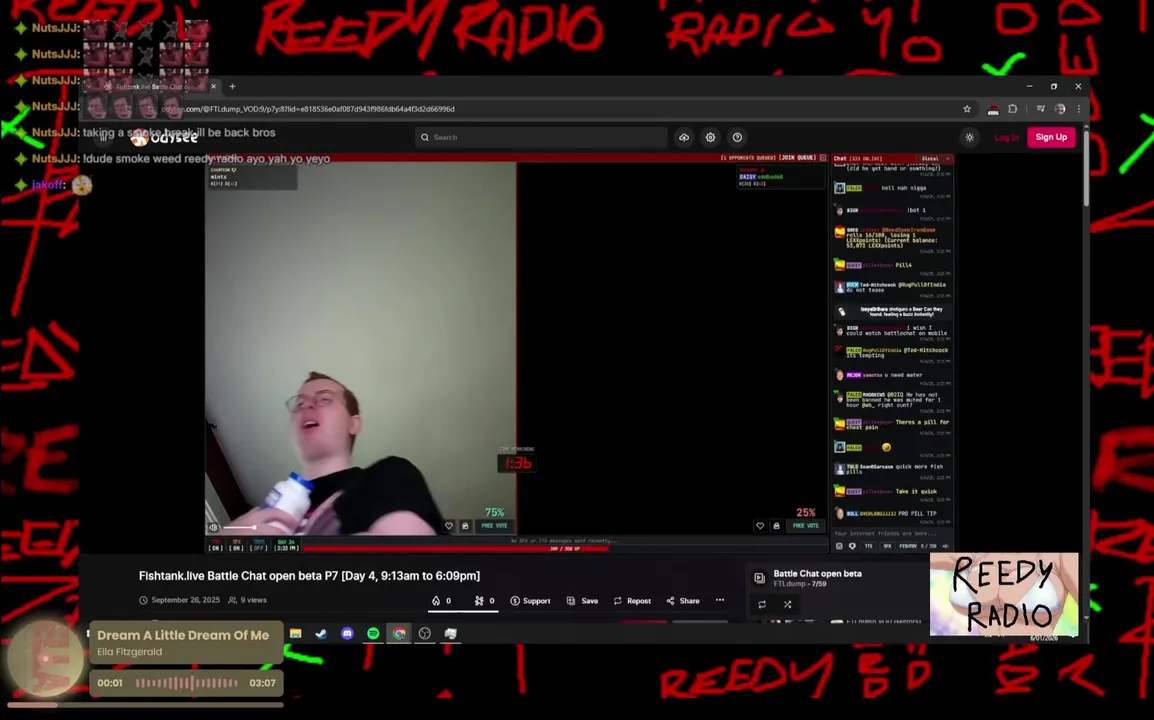The width and height of the screenshot is (1154, 720).
Task: Open Chrome profile avatar
Action: tap(1060, 109)
